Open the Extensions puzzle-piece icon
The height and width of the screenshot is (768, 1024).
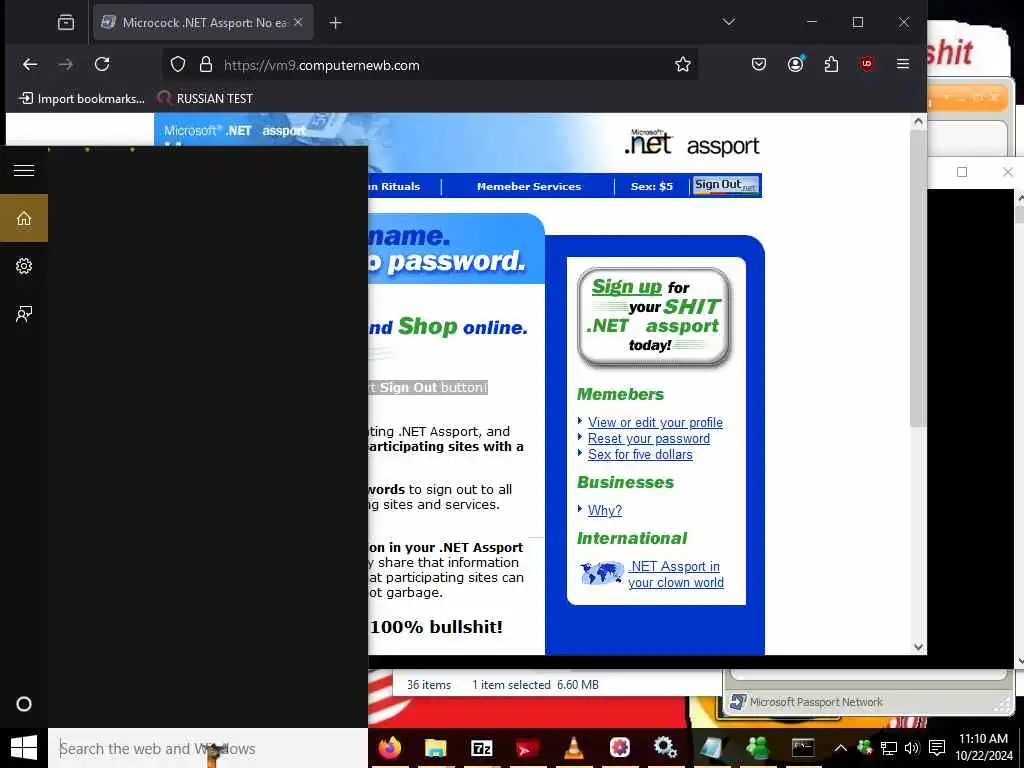click(x=831, y=64)
